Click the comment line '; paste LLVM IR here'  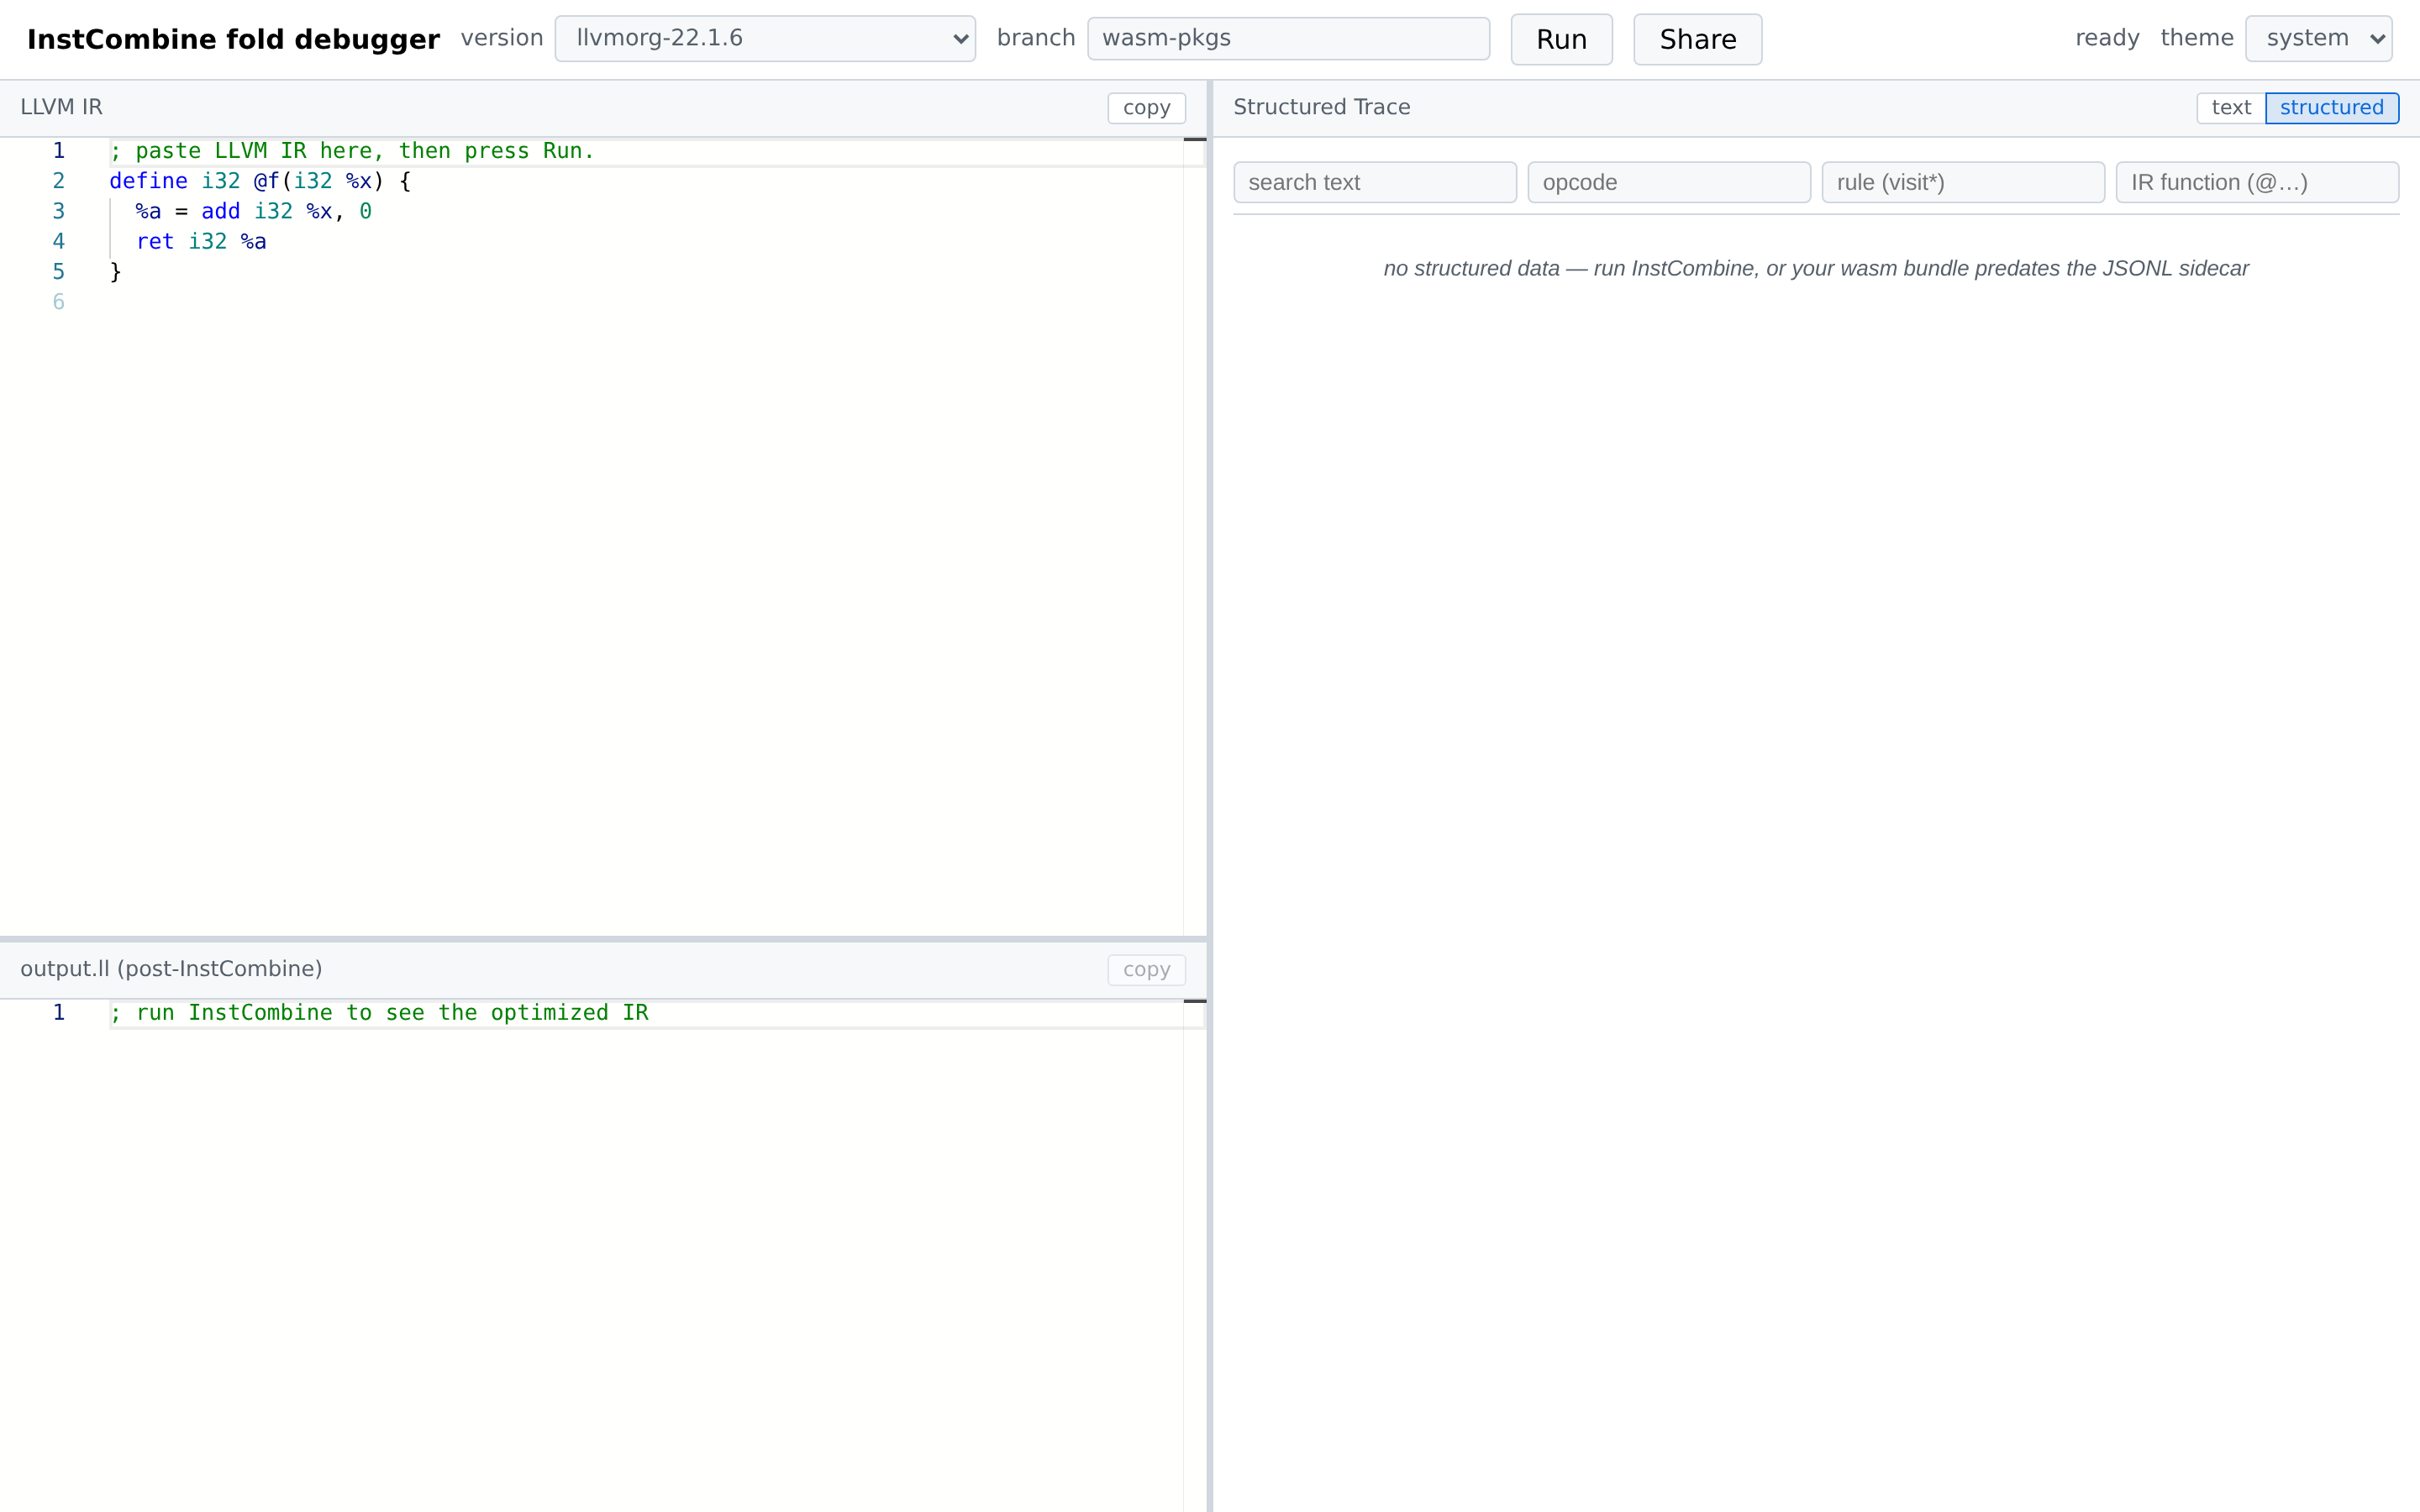coord(352,151)
